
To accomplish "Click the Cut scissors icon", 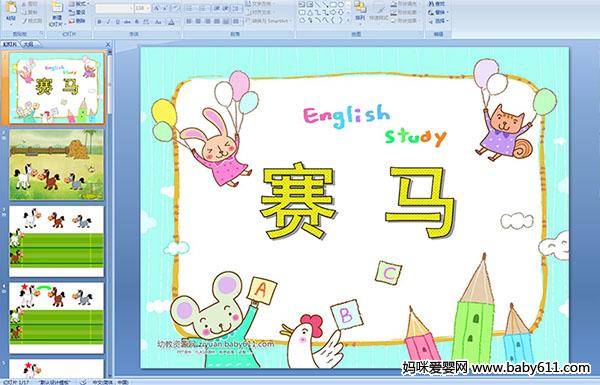I will point(24,4).
